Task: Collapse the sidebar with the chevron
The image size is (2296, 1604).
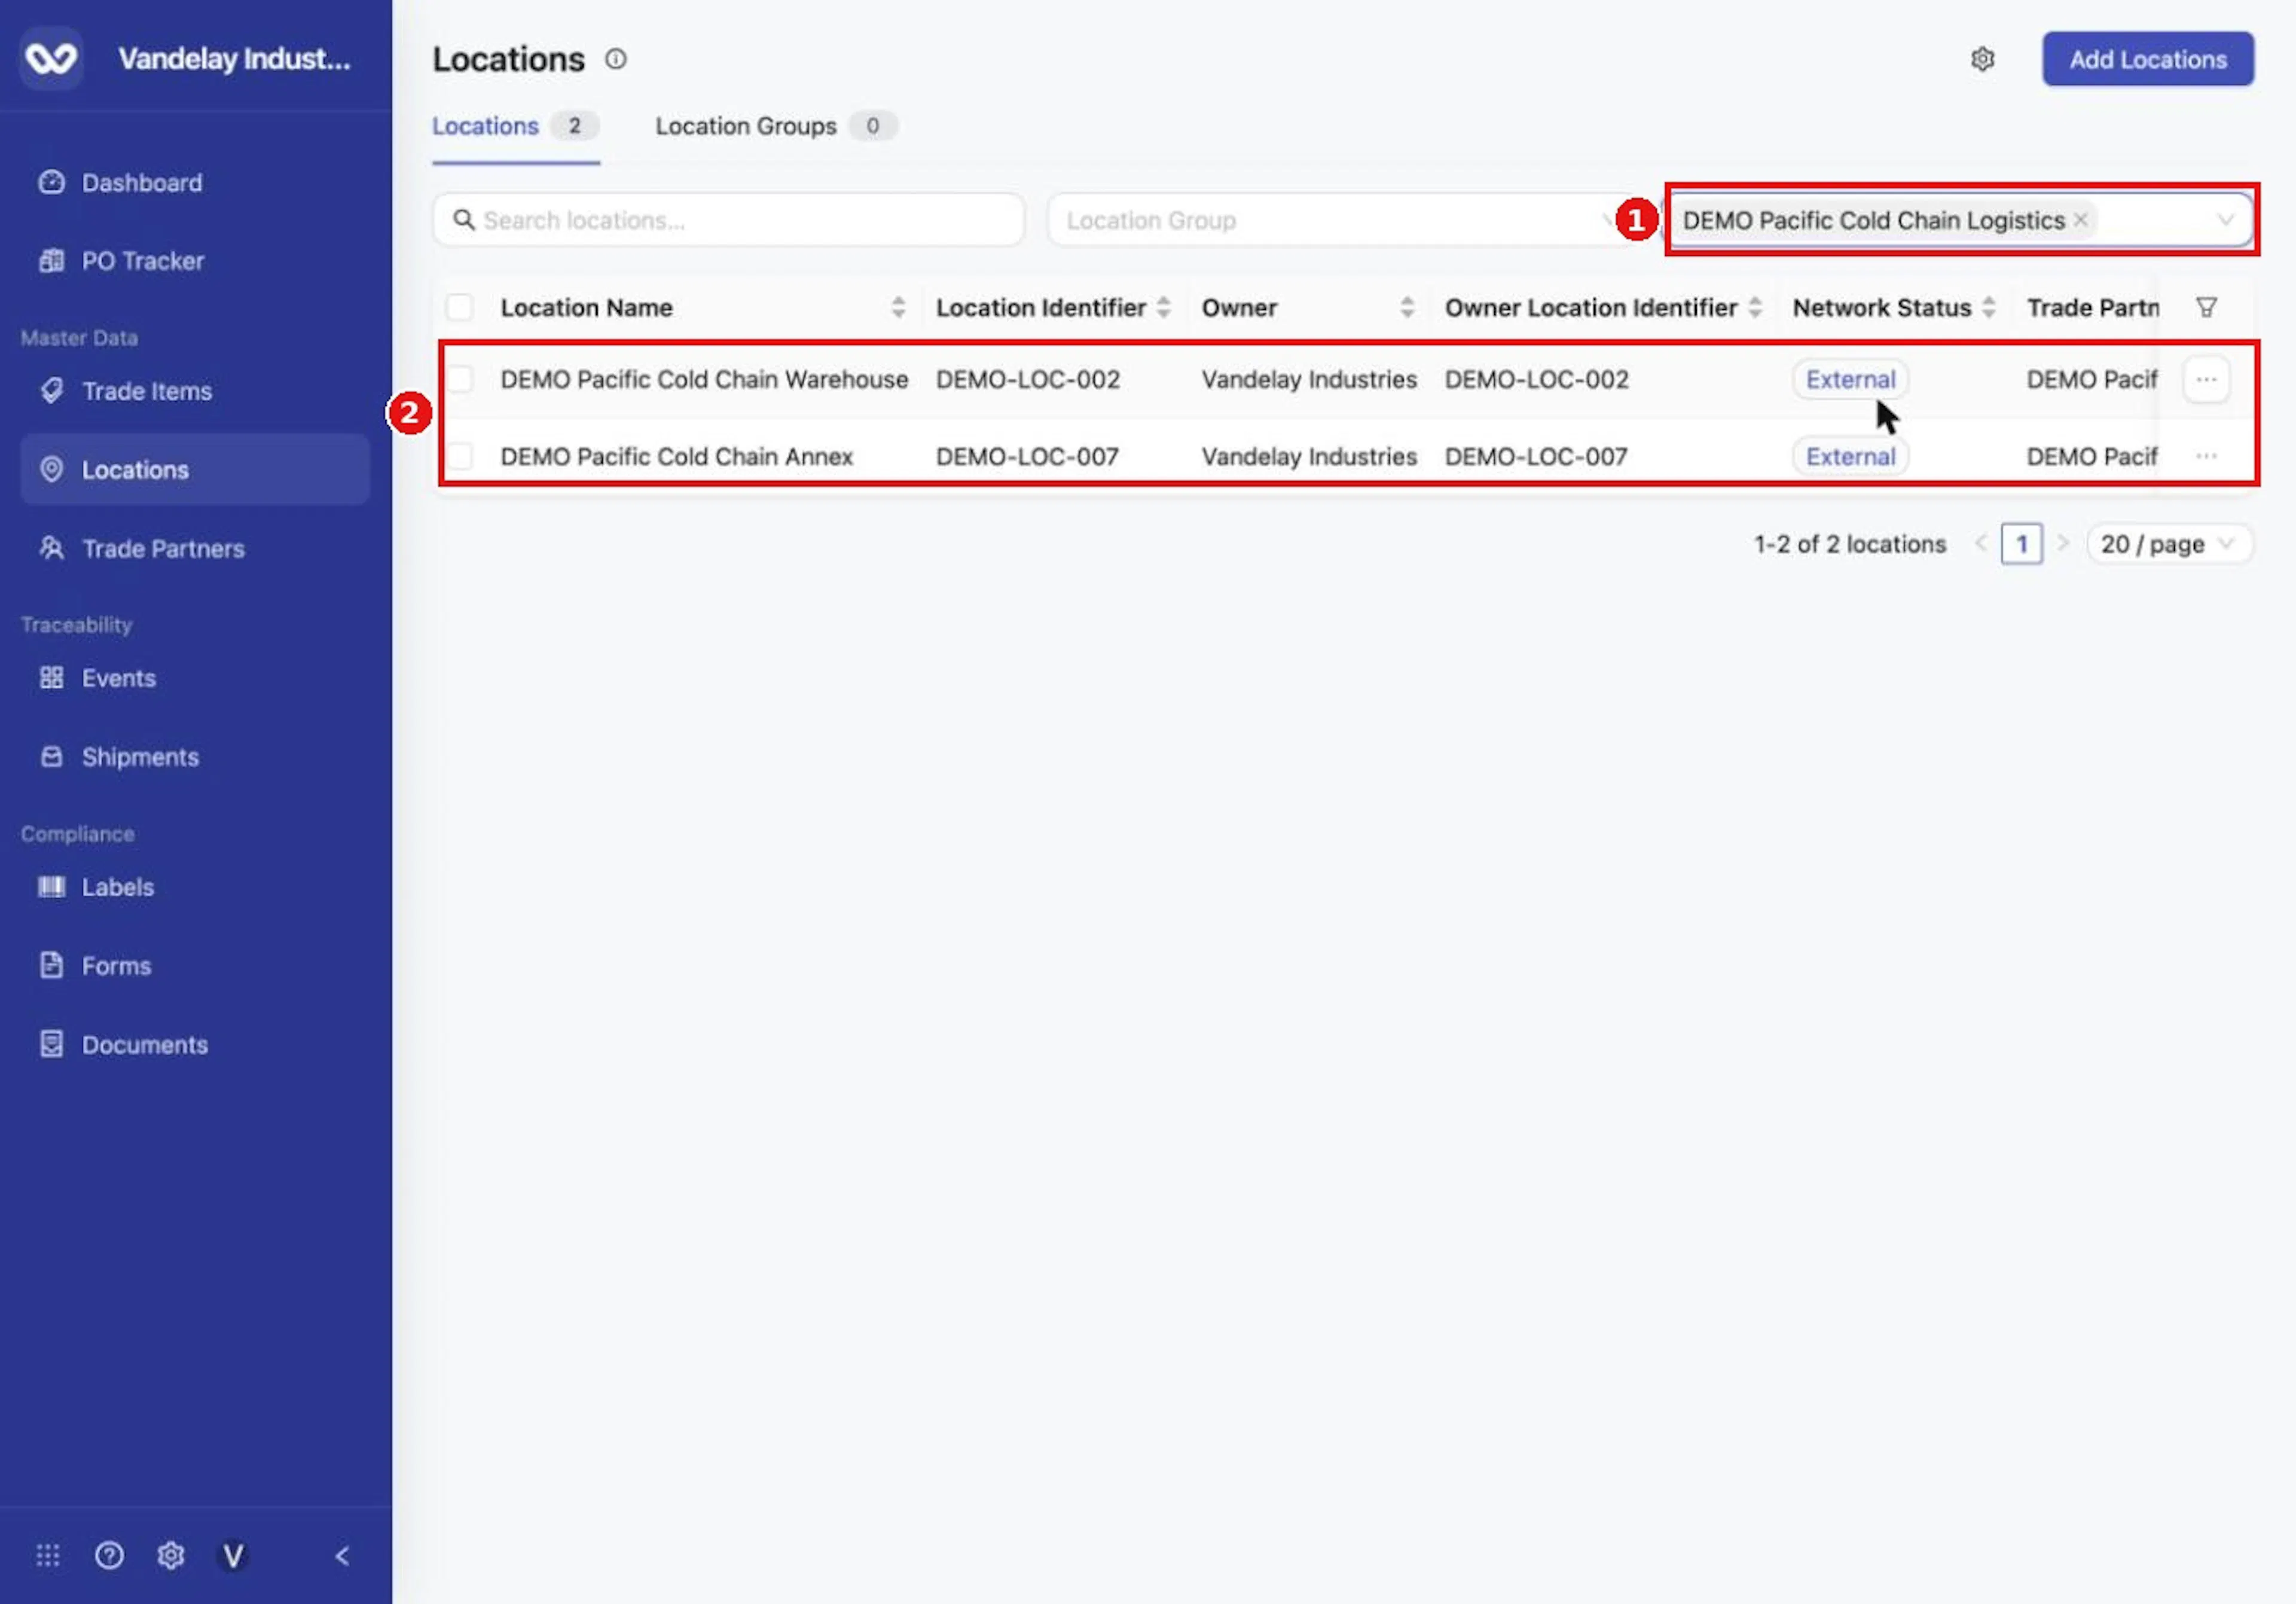Action: [342, 1555]
